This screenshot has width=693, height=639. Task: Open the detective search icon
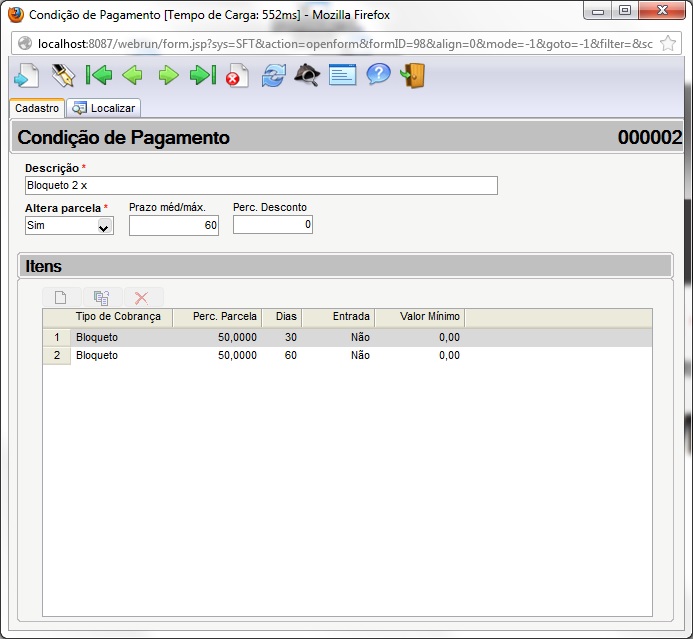click(x=307, y=75)
